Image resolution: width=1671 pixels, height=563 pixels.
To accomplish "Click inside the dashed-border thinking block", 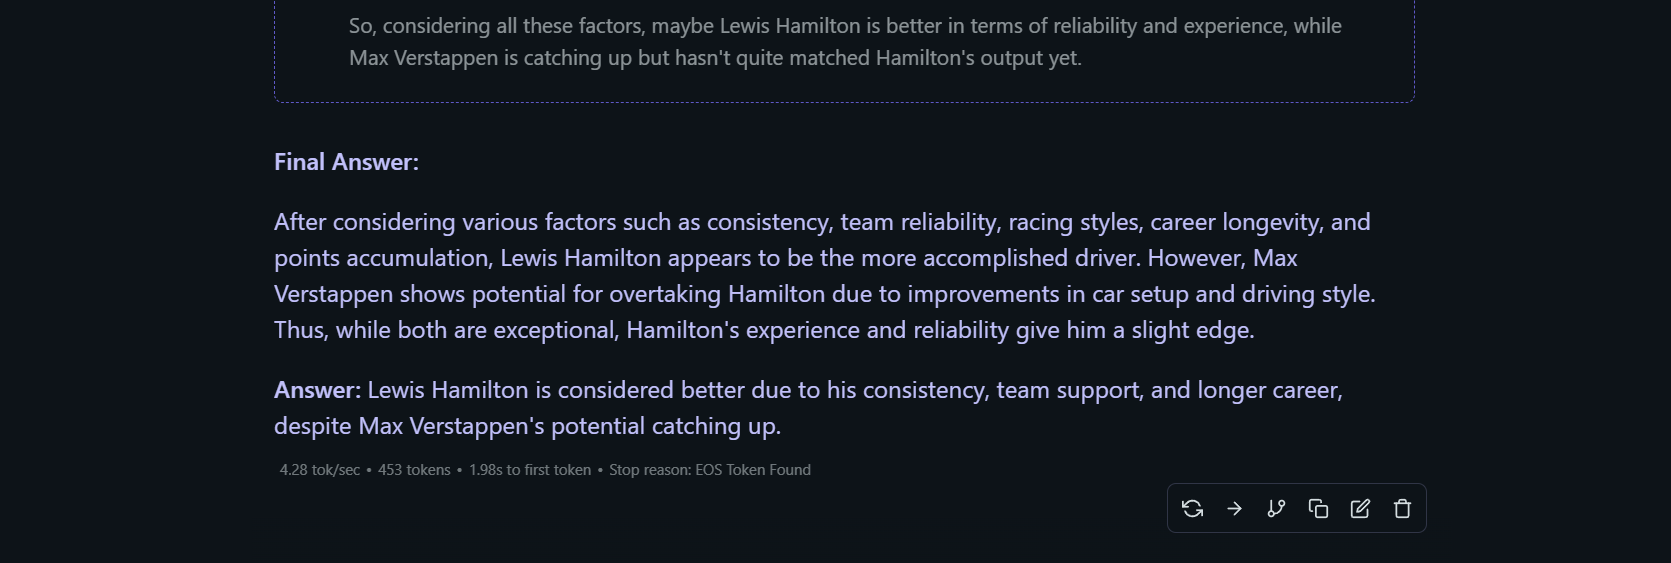I will coord(844,50).
